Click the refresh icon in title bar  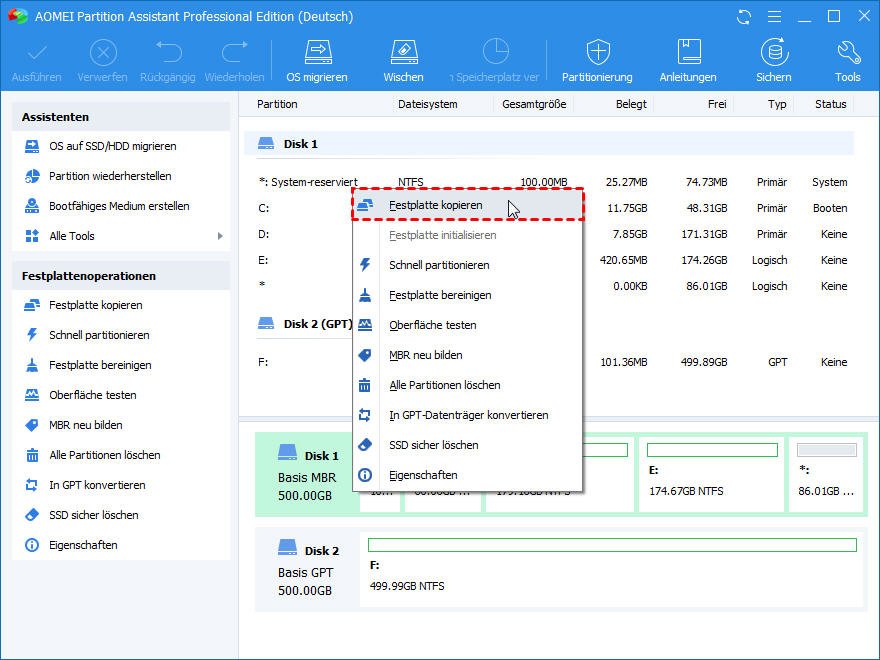[744, 17]
